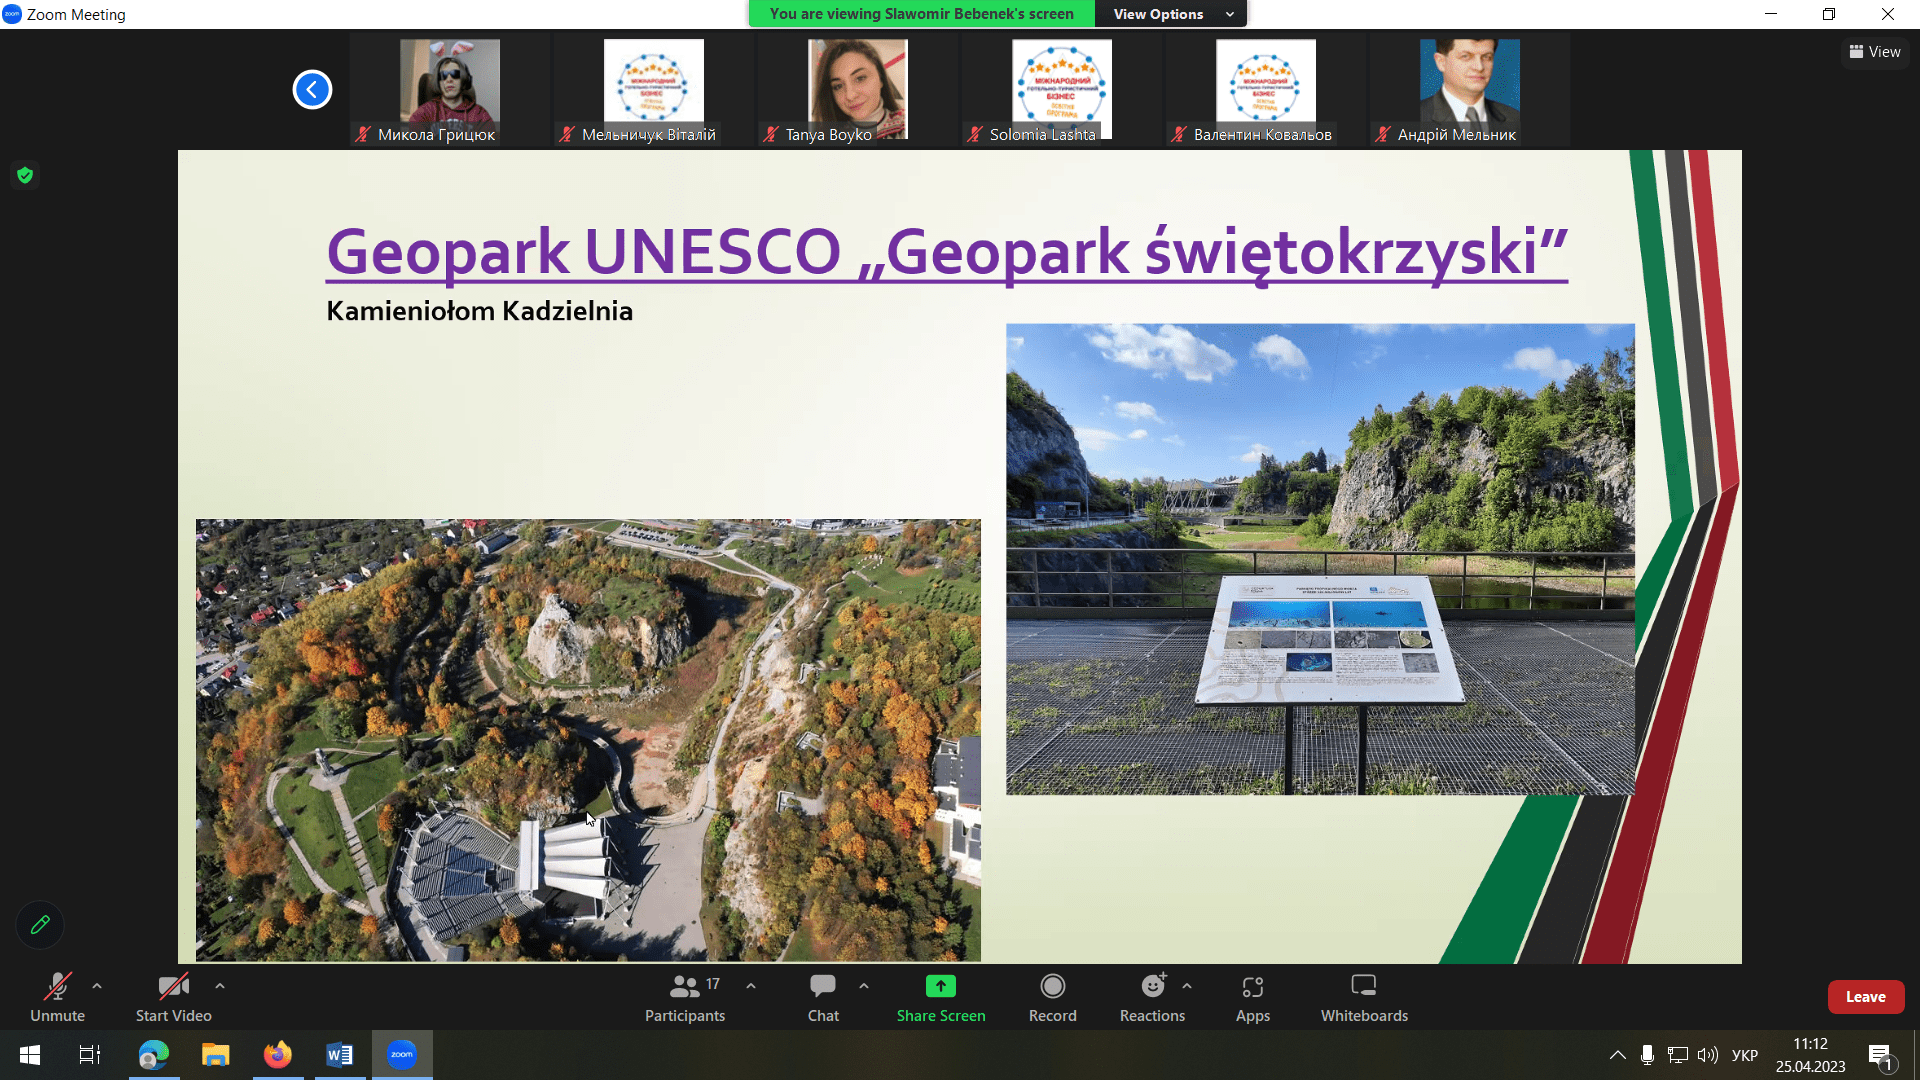Open Zoom Apps
This screenshot has width=1920, height=1080.
(x=1253, y=997)
